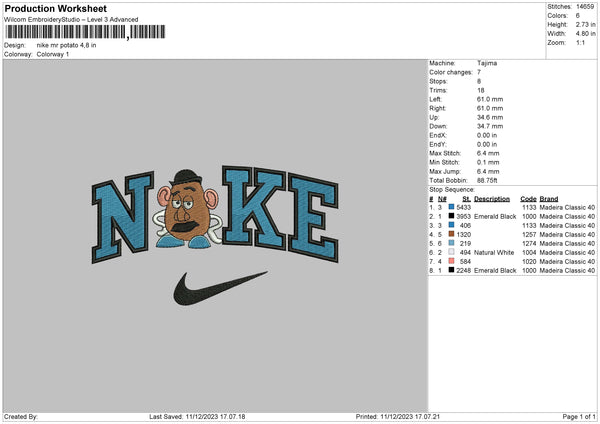Click the Machine value 'Tajima'
The image size is (600, 424).
click(487, 63)
